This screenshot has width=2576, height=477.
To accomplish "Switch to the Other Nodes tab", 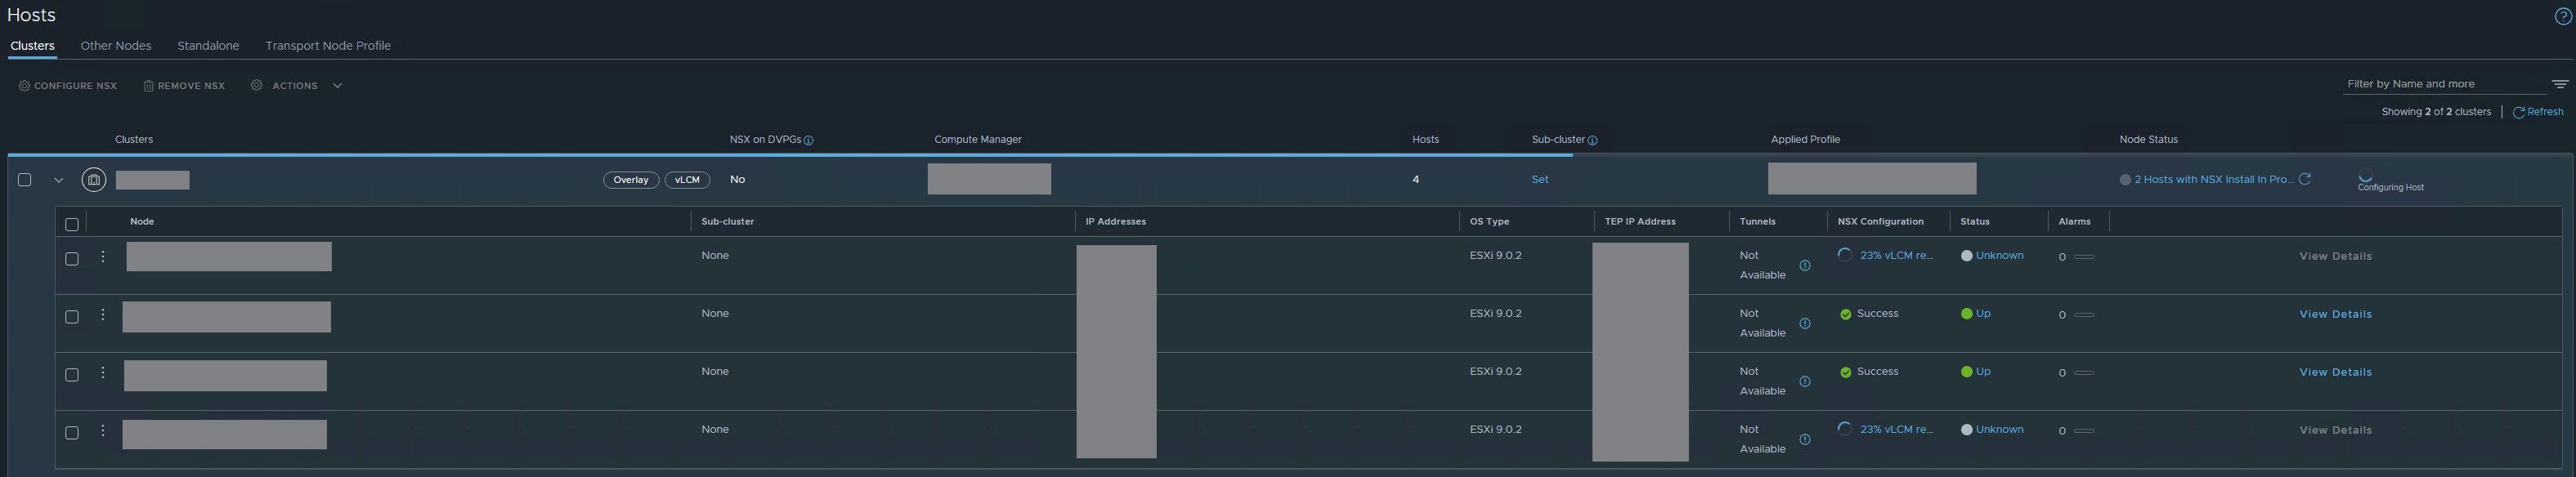I will (116, 46).
